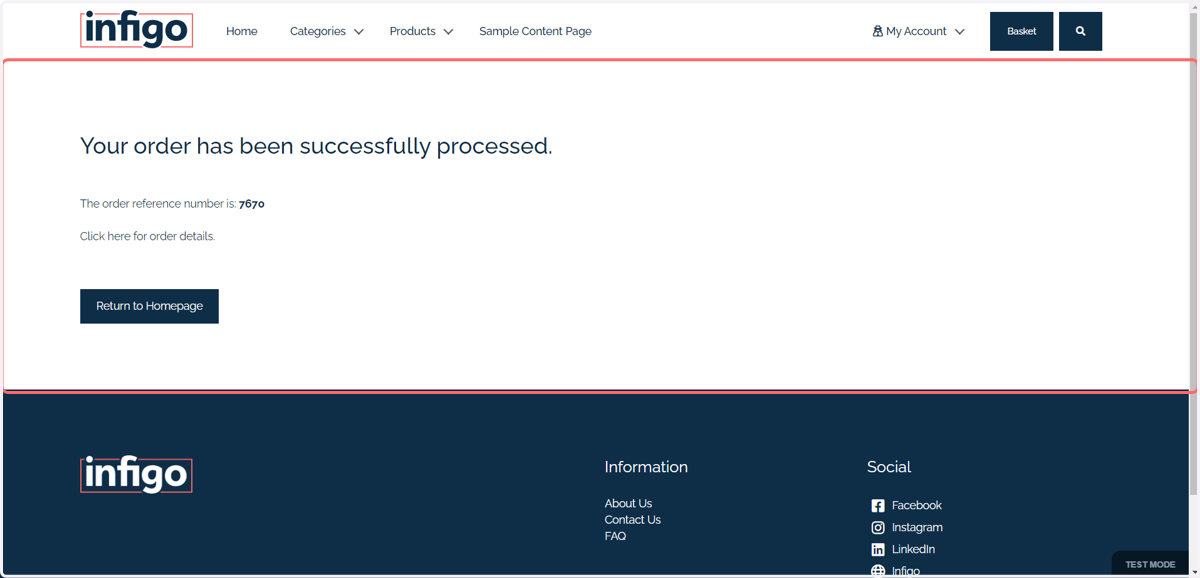Click order reference number 7670
Image resolution: width=1200 pixels, height=578 pixels.
coord(252,204)
